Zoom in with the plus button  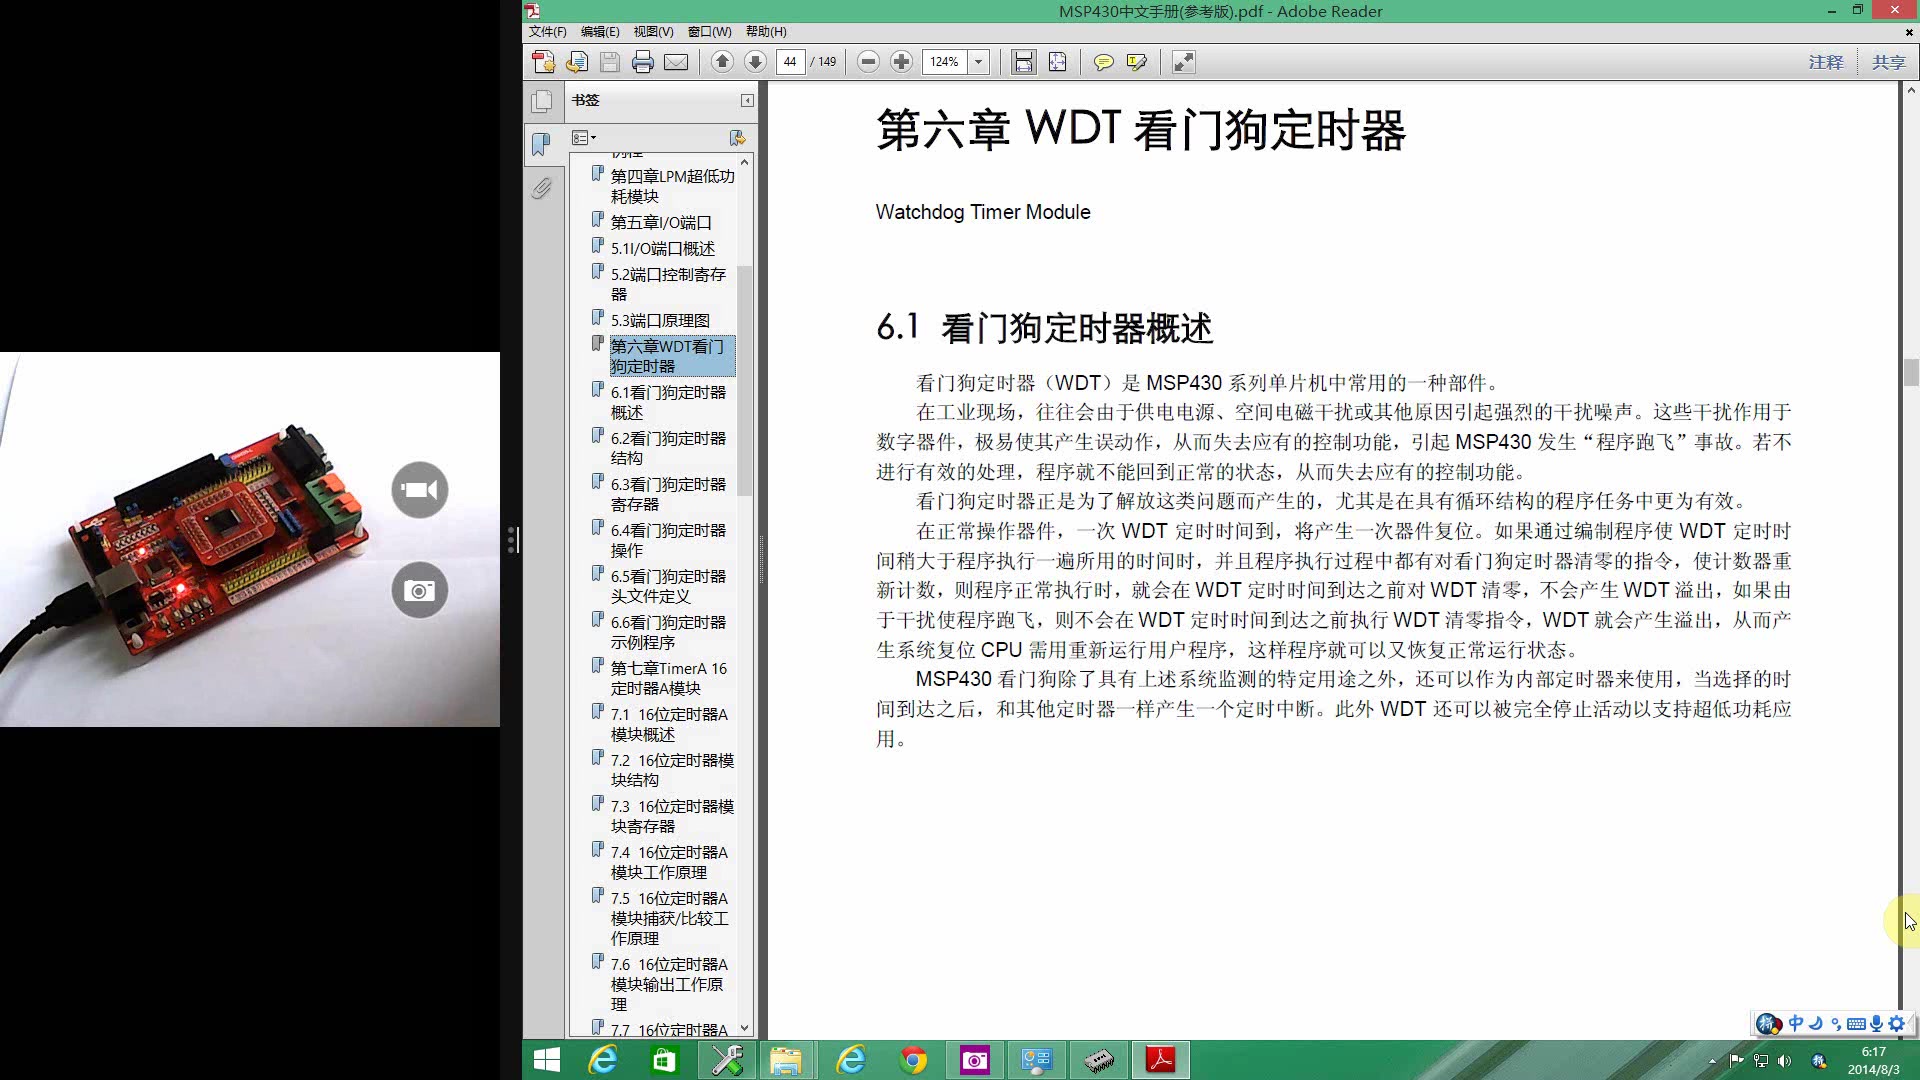pyautogui.click(x=901, y=62)
